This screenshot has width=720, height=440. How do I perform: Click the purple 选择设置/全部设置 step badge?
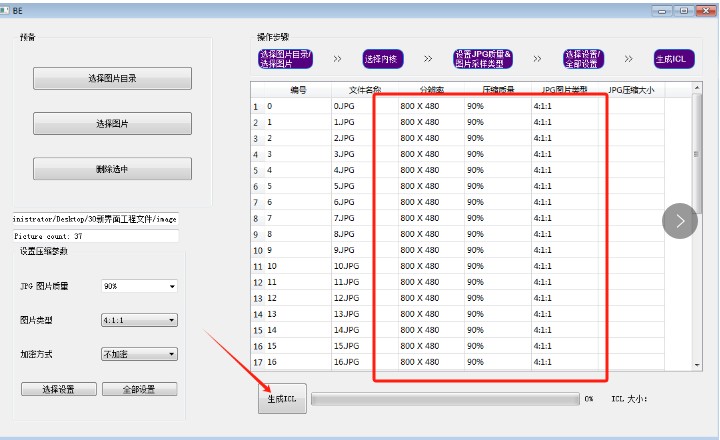click(x=583, y=59)
